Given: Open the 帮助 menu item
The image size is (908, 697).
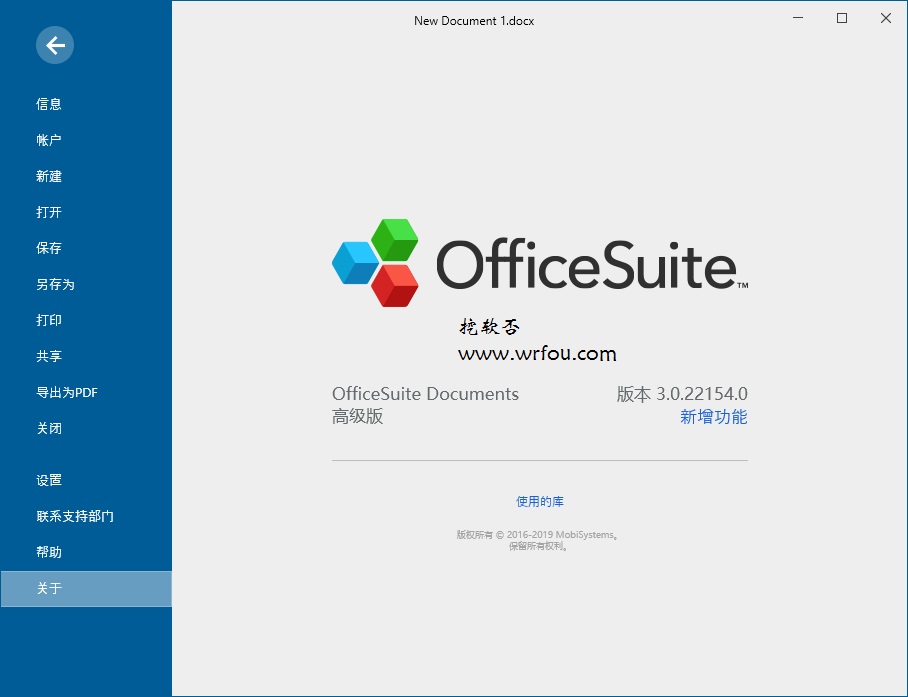Looking at the screenshot, I should pyautogui.click(x=49, y=552).
